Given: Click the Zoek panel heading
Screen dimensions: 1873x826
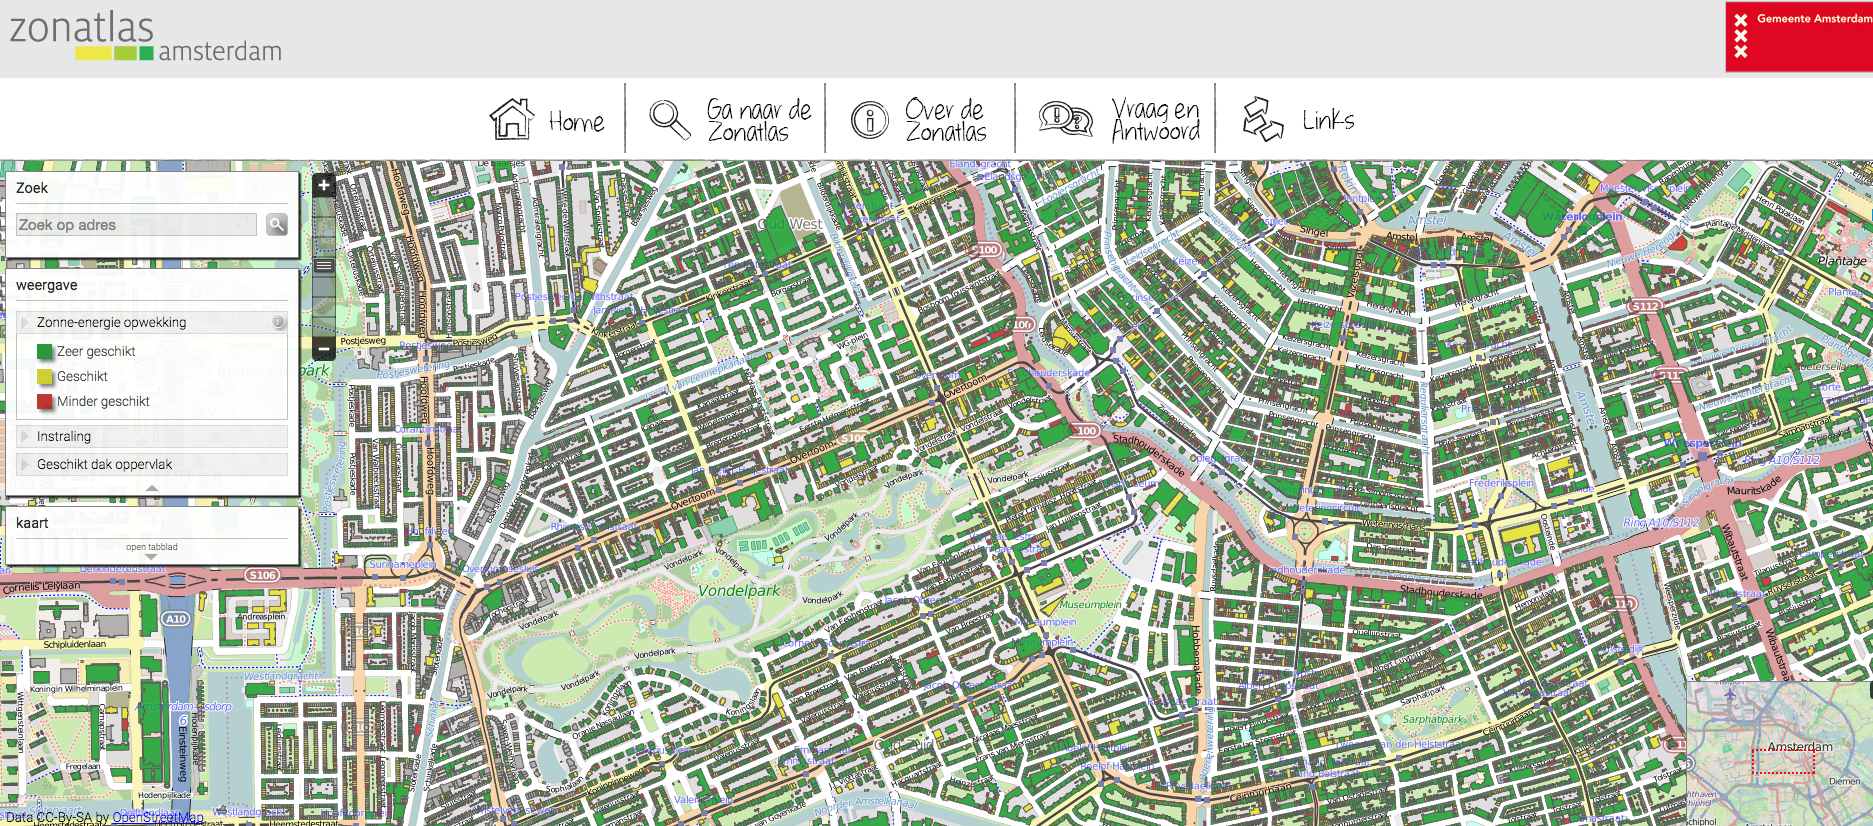Looking at the screenshot, I should coord(32,188).
